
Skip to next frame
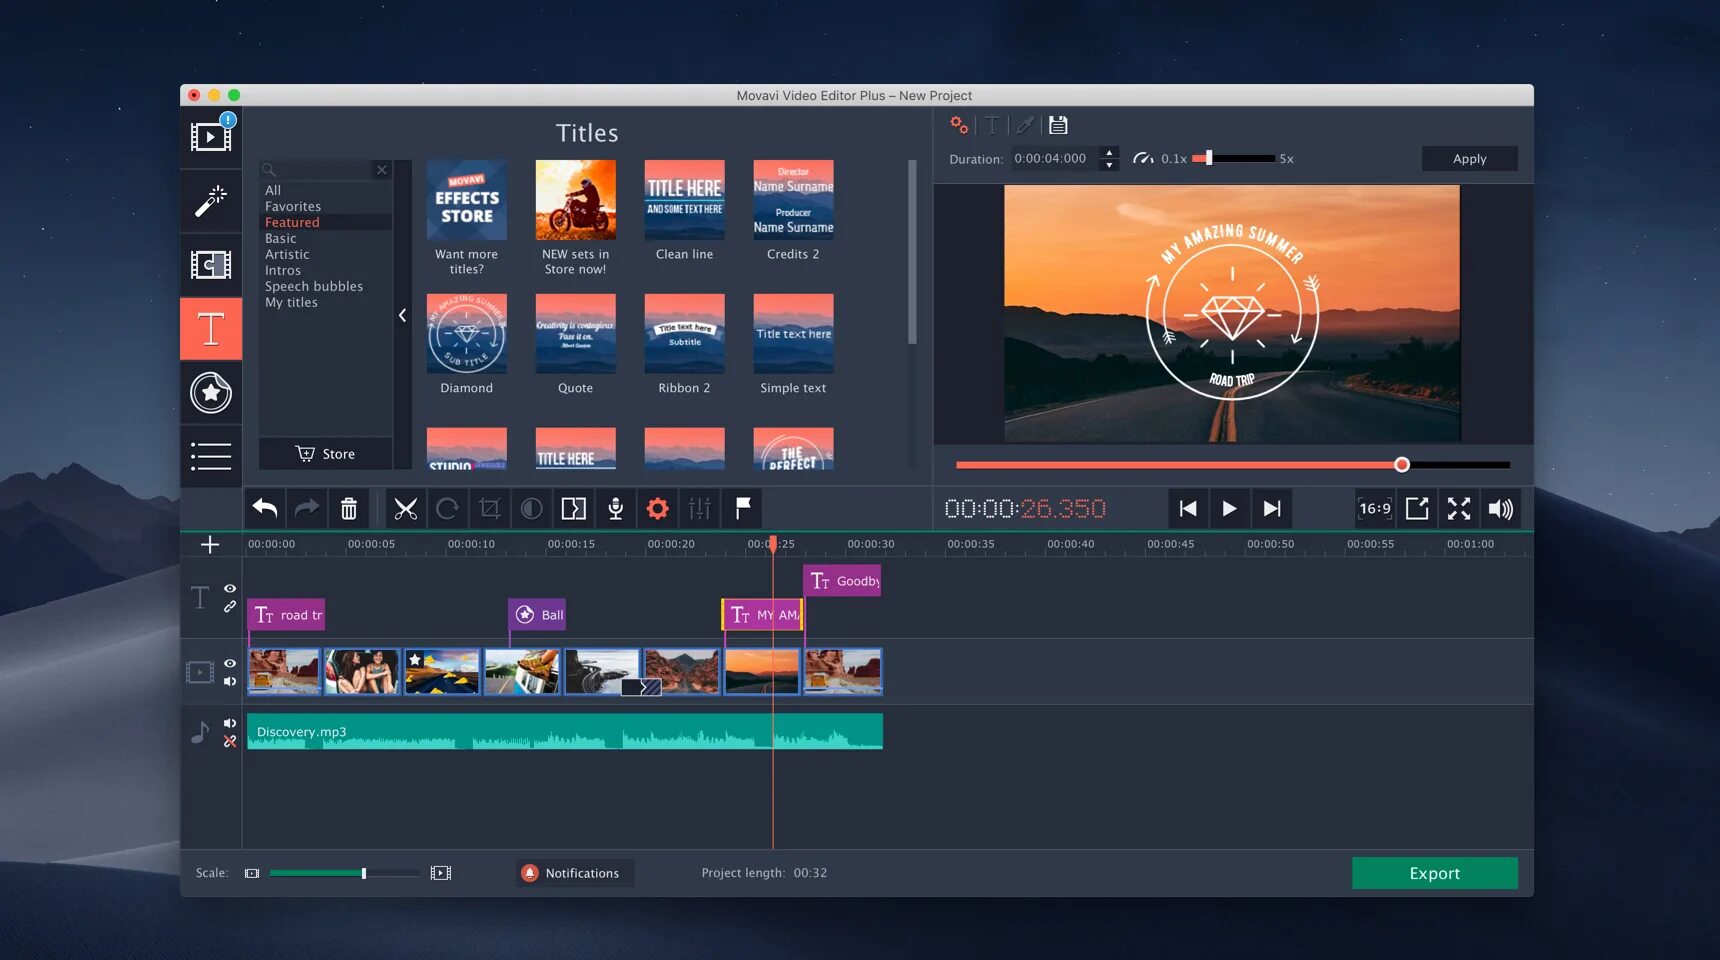[x=1271, y=508]
